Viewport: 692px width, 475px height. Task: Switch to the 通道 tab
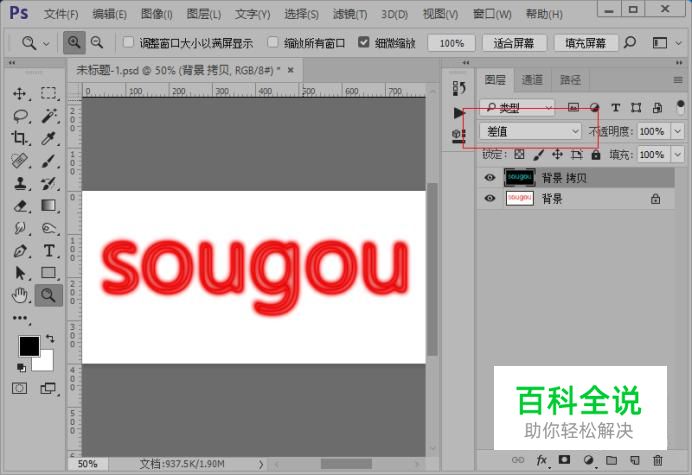(x=532, y=80)
